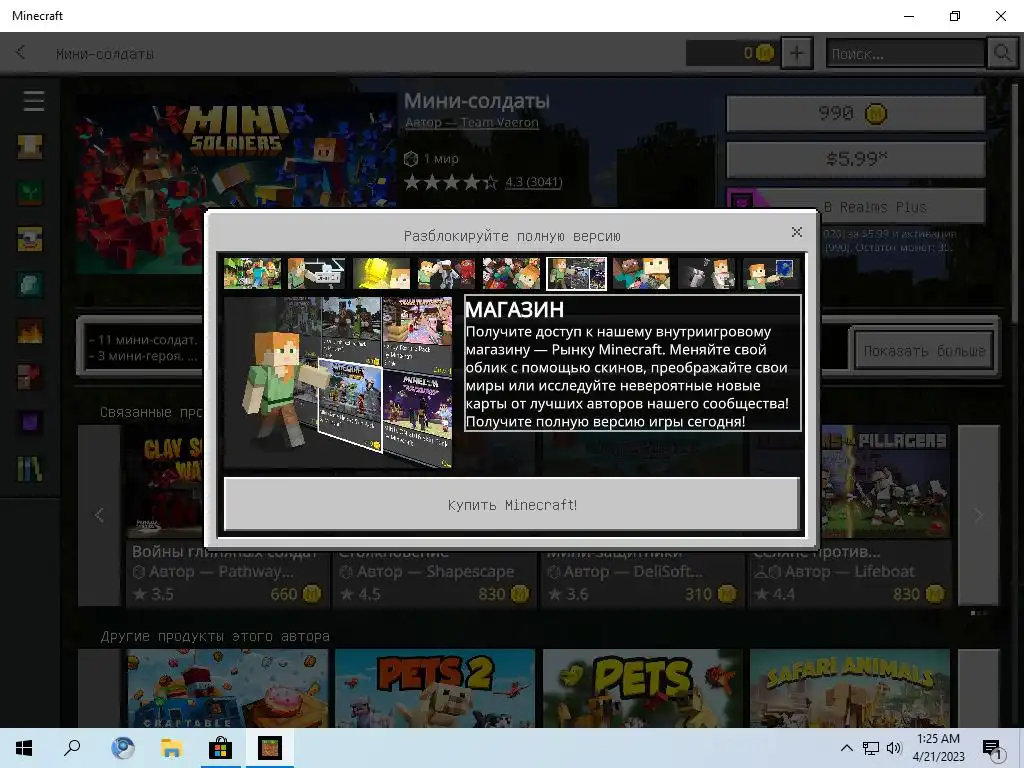The height and width of the screenshot is (768, 1024).
Task: Open the Pets product tile
Action: tap(643, 688)
